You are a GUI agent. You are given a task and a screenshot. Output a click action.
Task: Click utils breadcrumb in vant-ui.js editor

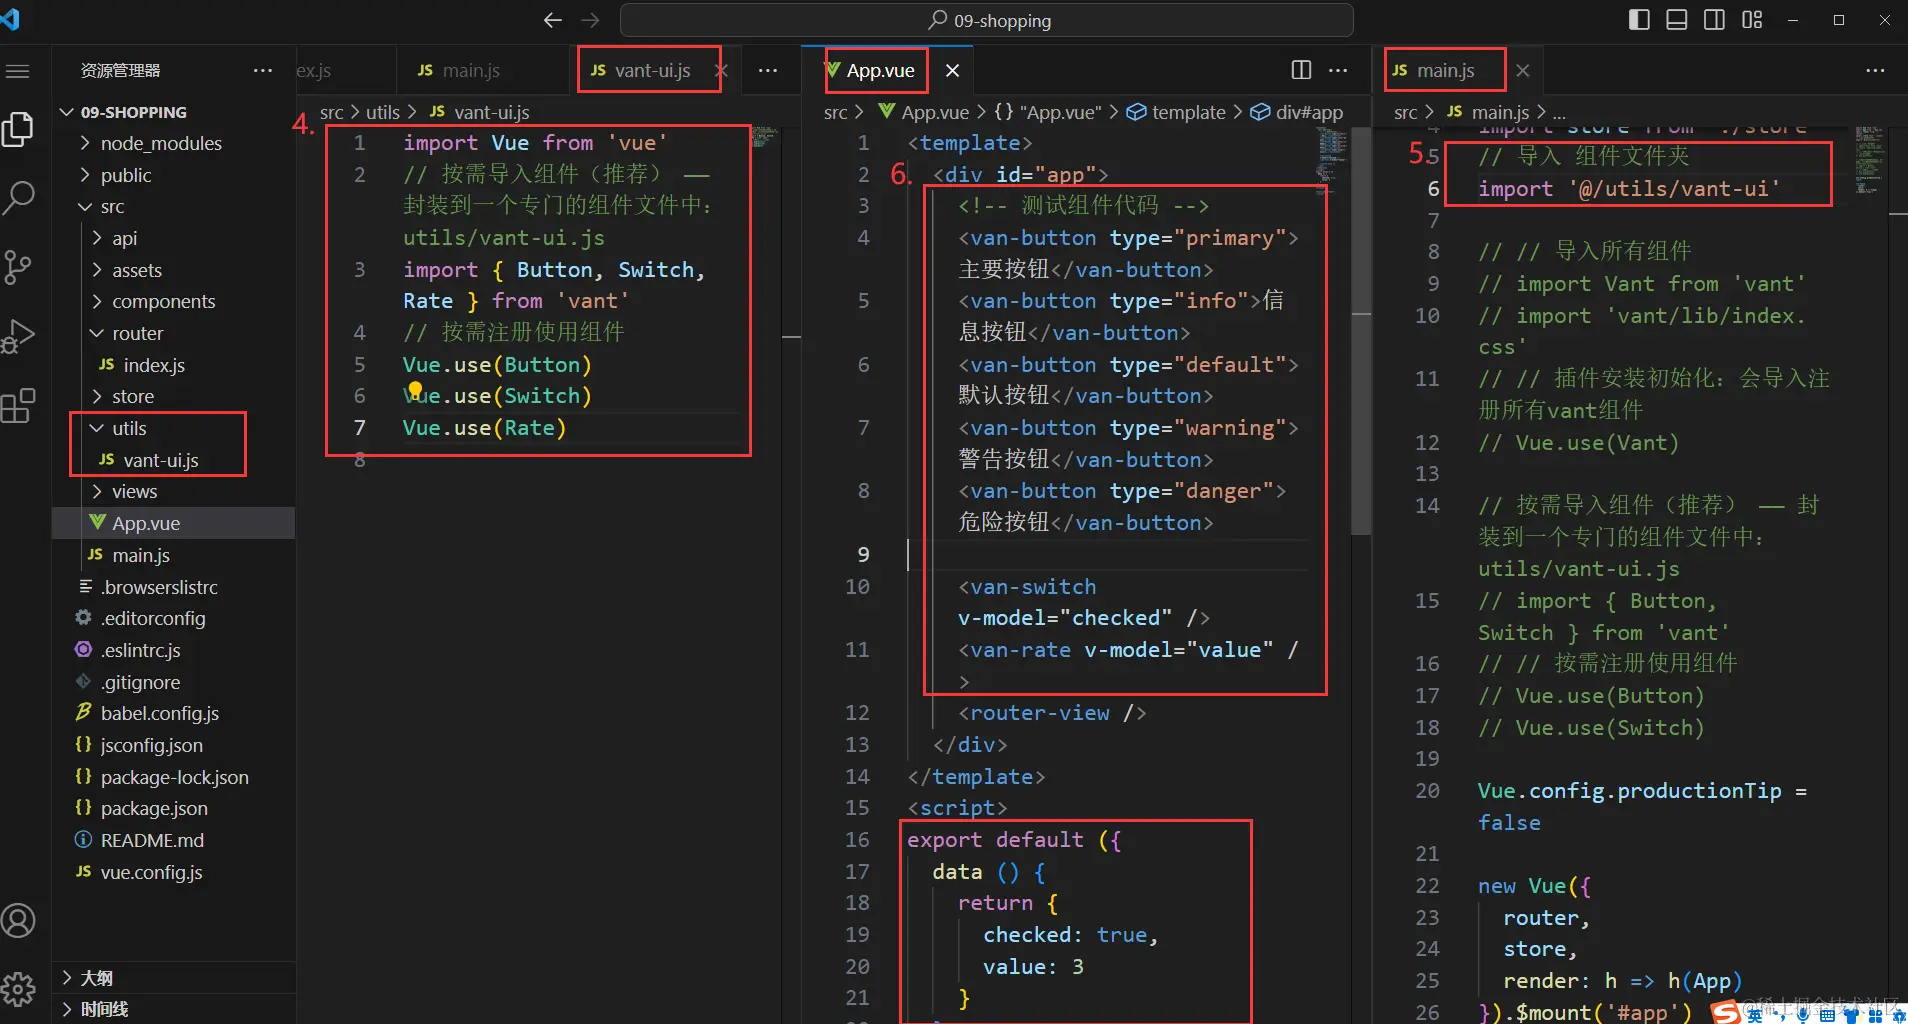tap(383, 112)
